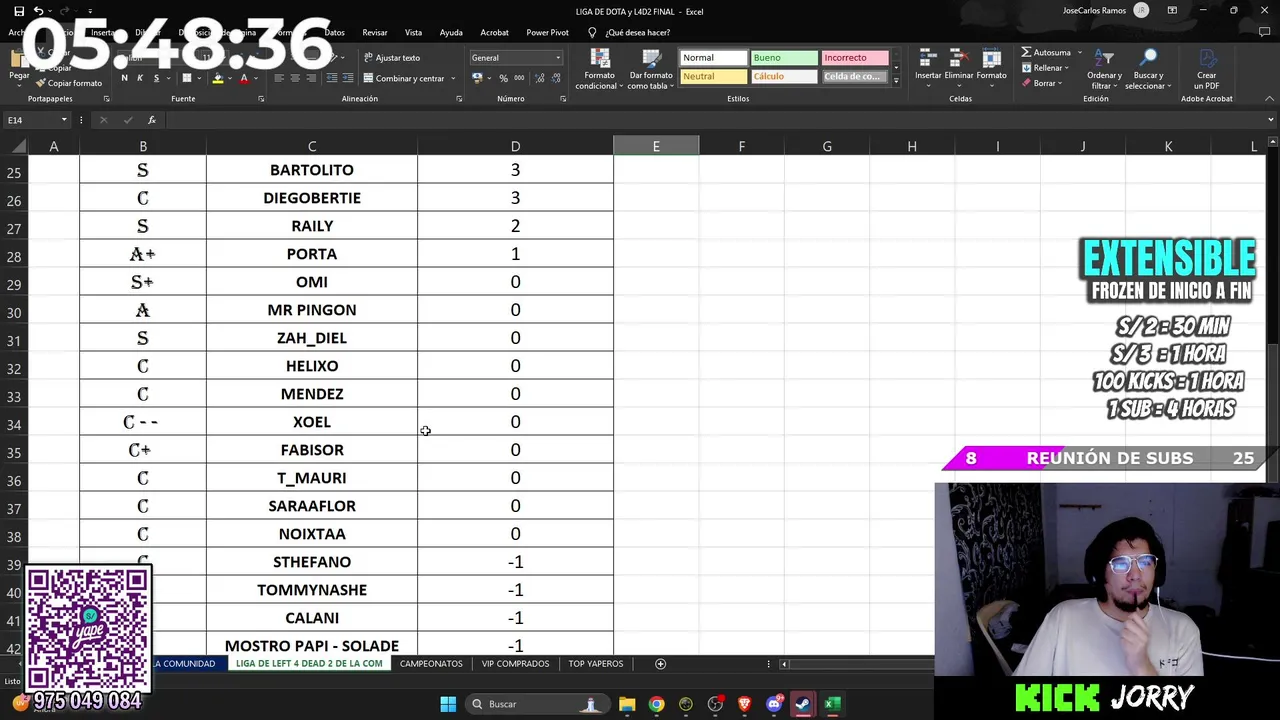Image resolution: width=1280 pixels, height=720 pixels.
Task: Expand the Combinar y centrar dropdown arrow
Action: tap(454, 78)
